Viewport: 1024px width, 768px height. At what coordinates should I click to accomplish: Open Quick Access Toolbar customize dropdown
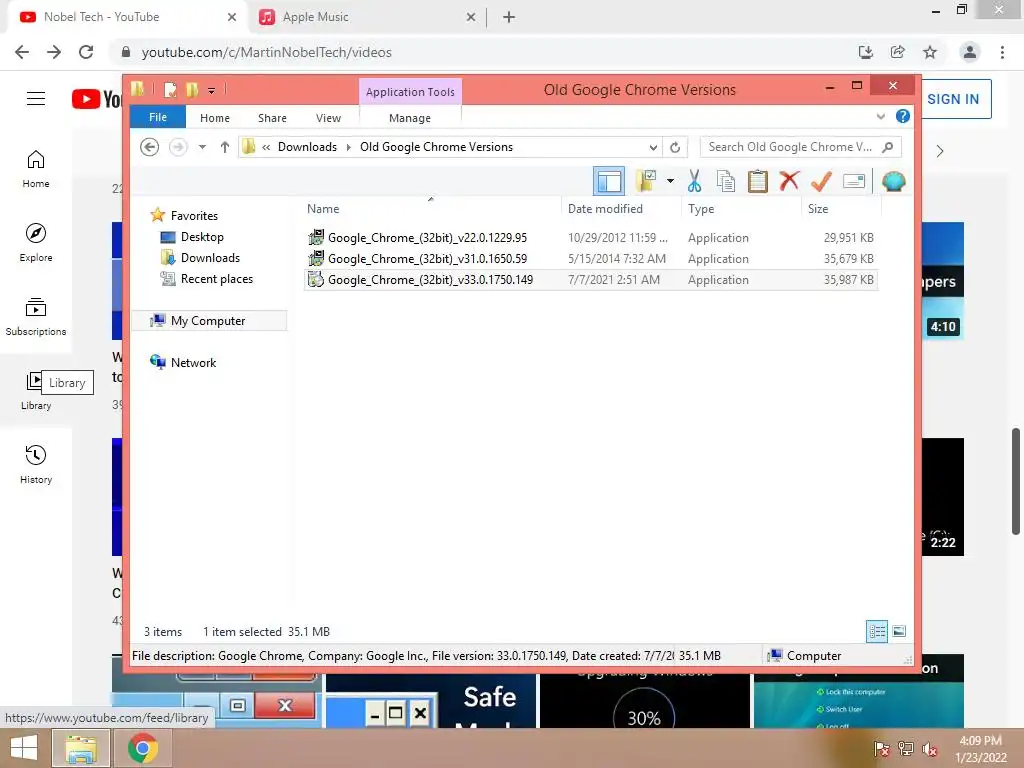[x=212, y=90]
